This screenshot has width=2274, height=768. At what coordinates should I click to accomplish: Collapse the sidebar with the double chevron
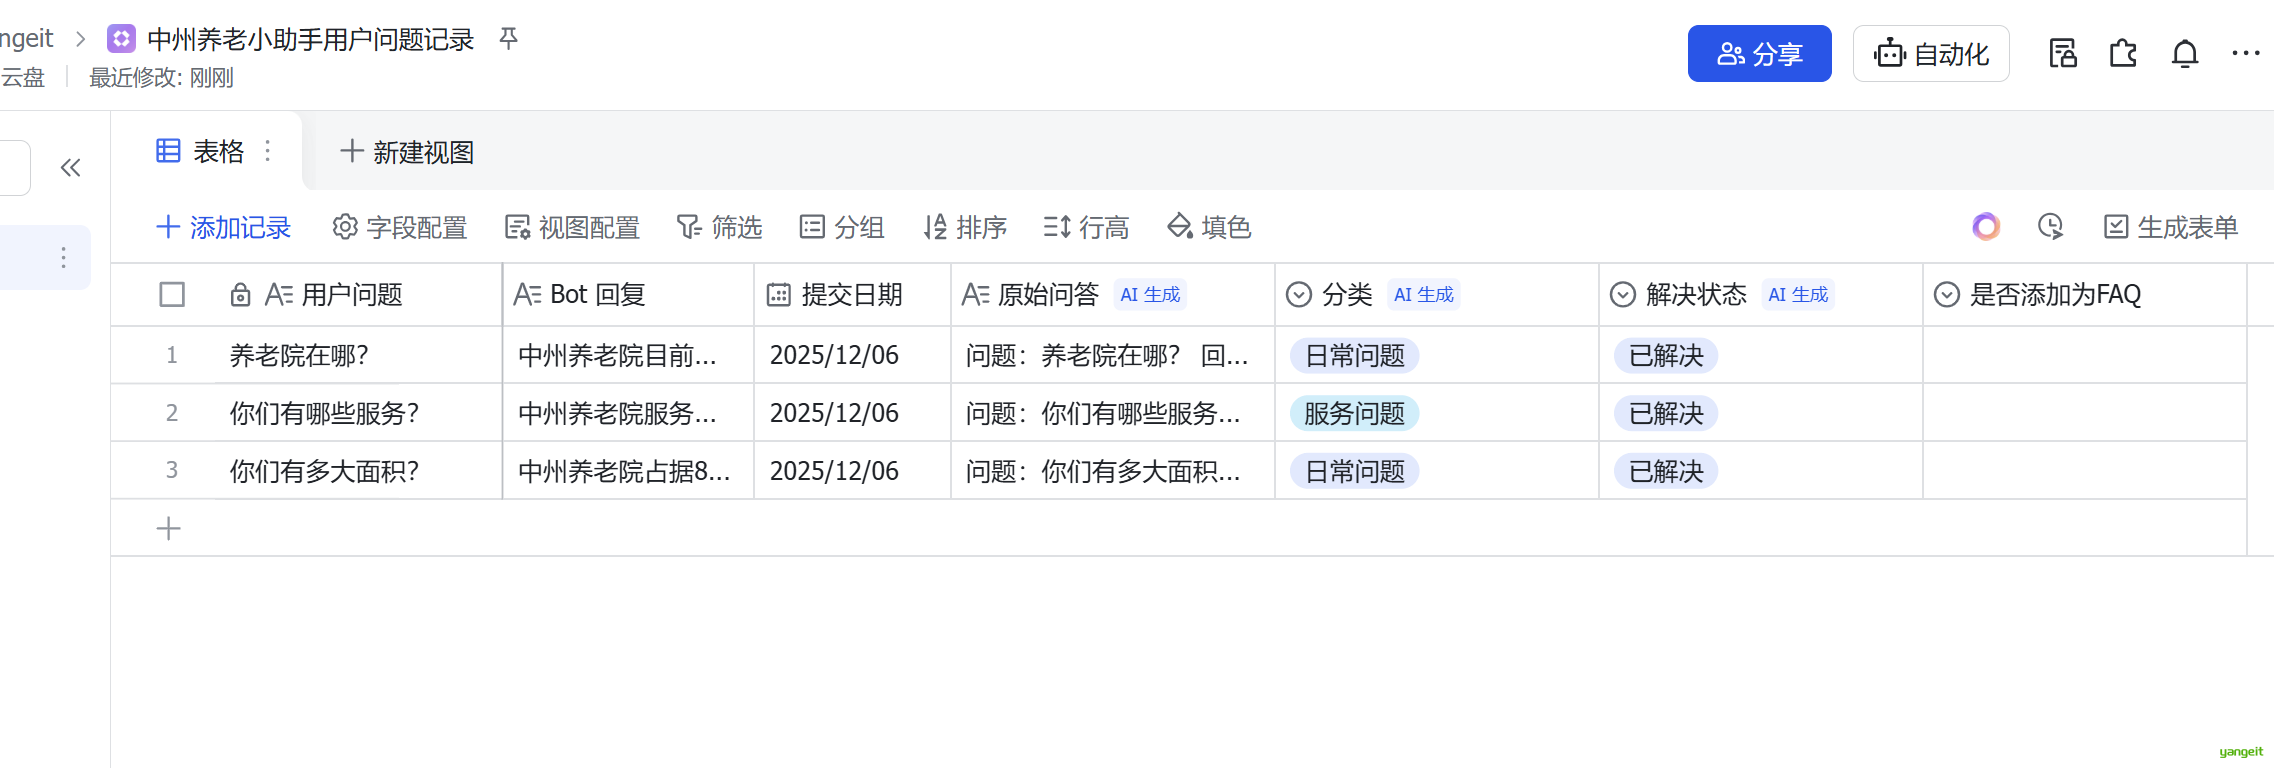(x=70, y=168)
